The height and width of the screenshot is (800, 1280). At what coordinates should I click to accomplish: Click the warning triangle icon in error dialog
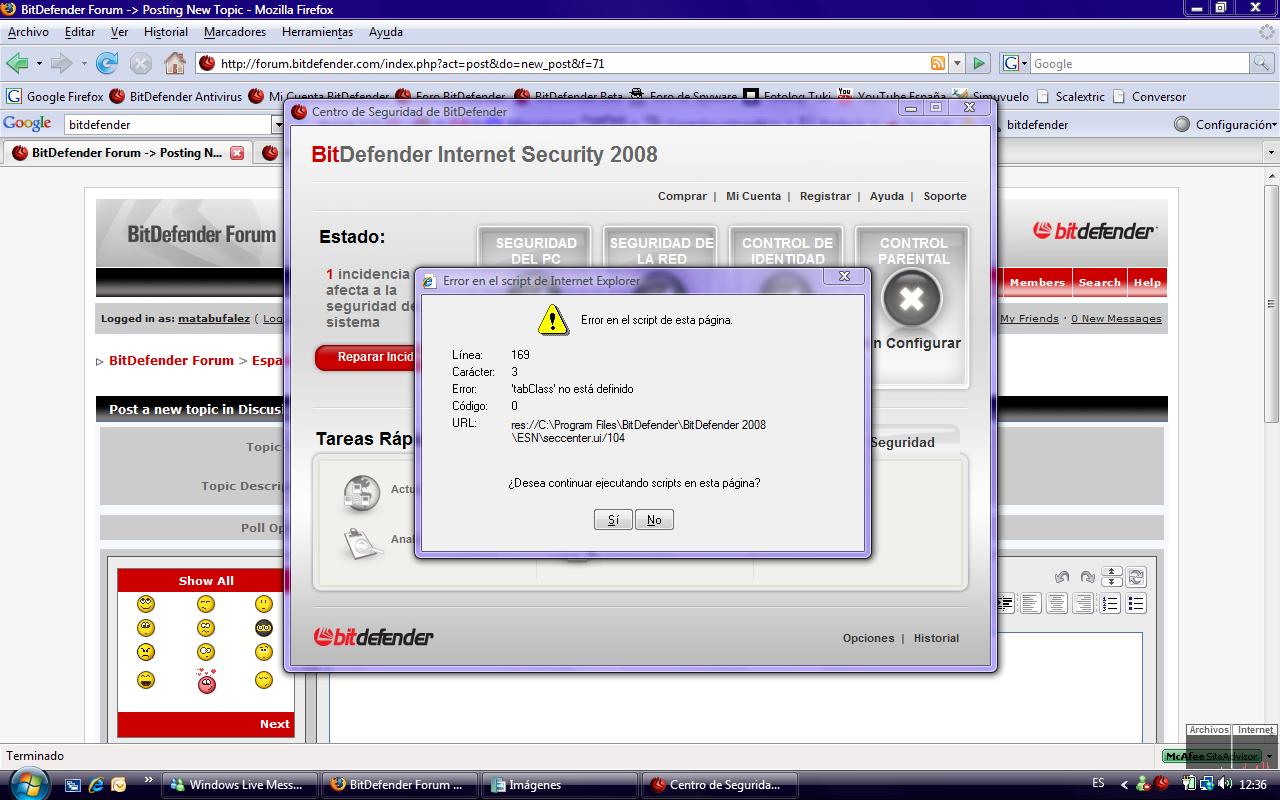tap(553, 319)
